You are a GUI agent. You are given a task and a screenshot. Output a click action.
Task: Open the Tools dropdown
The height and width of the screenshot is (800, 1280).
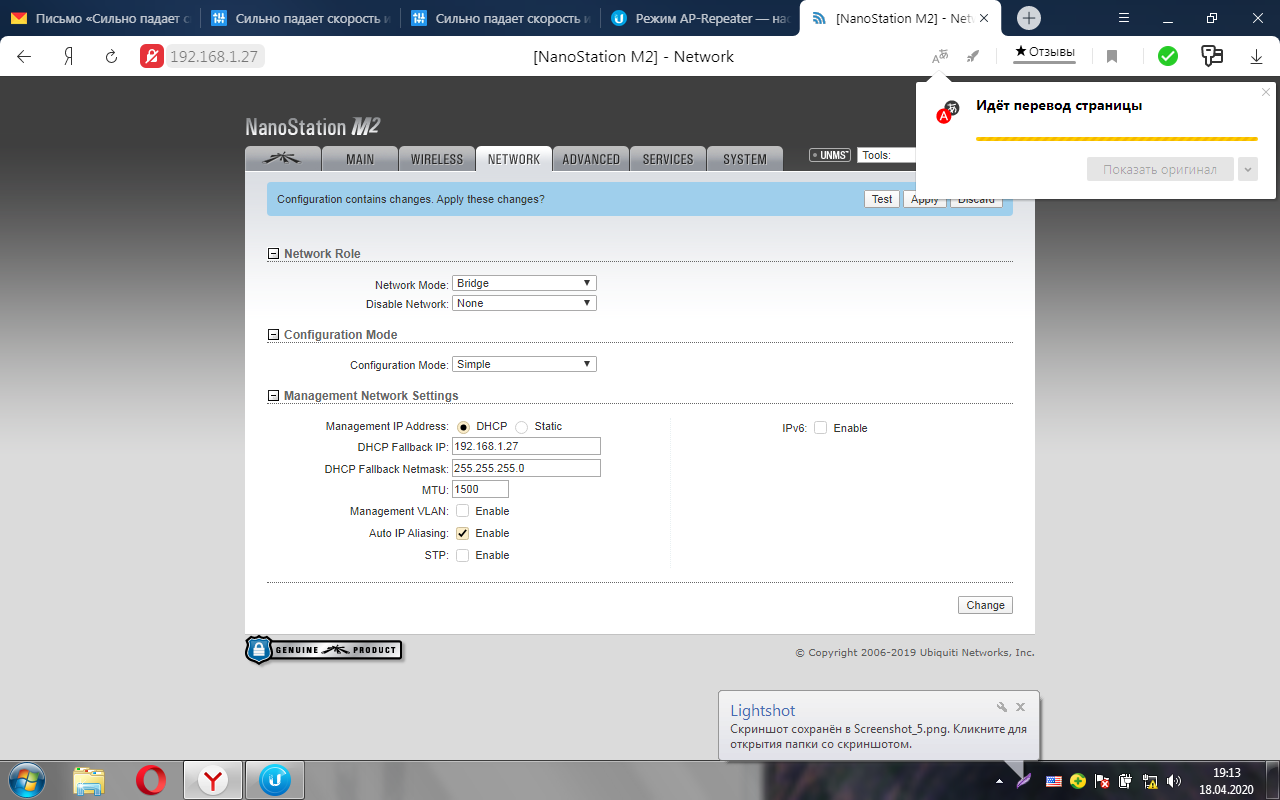[887, 155]
